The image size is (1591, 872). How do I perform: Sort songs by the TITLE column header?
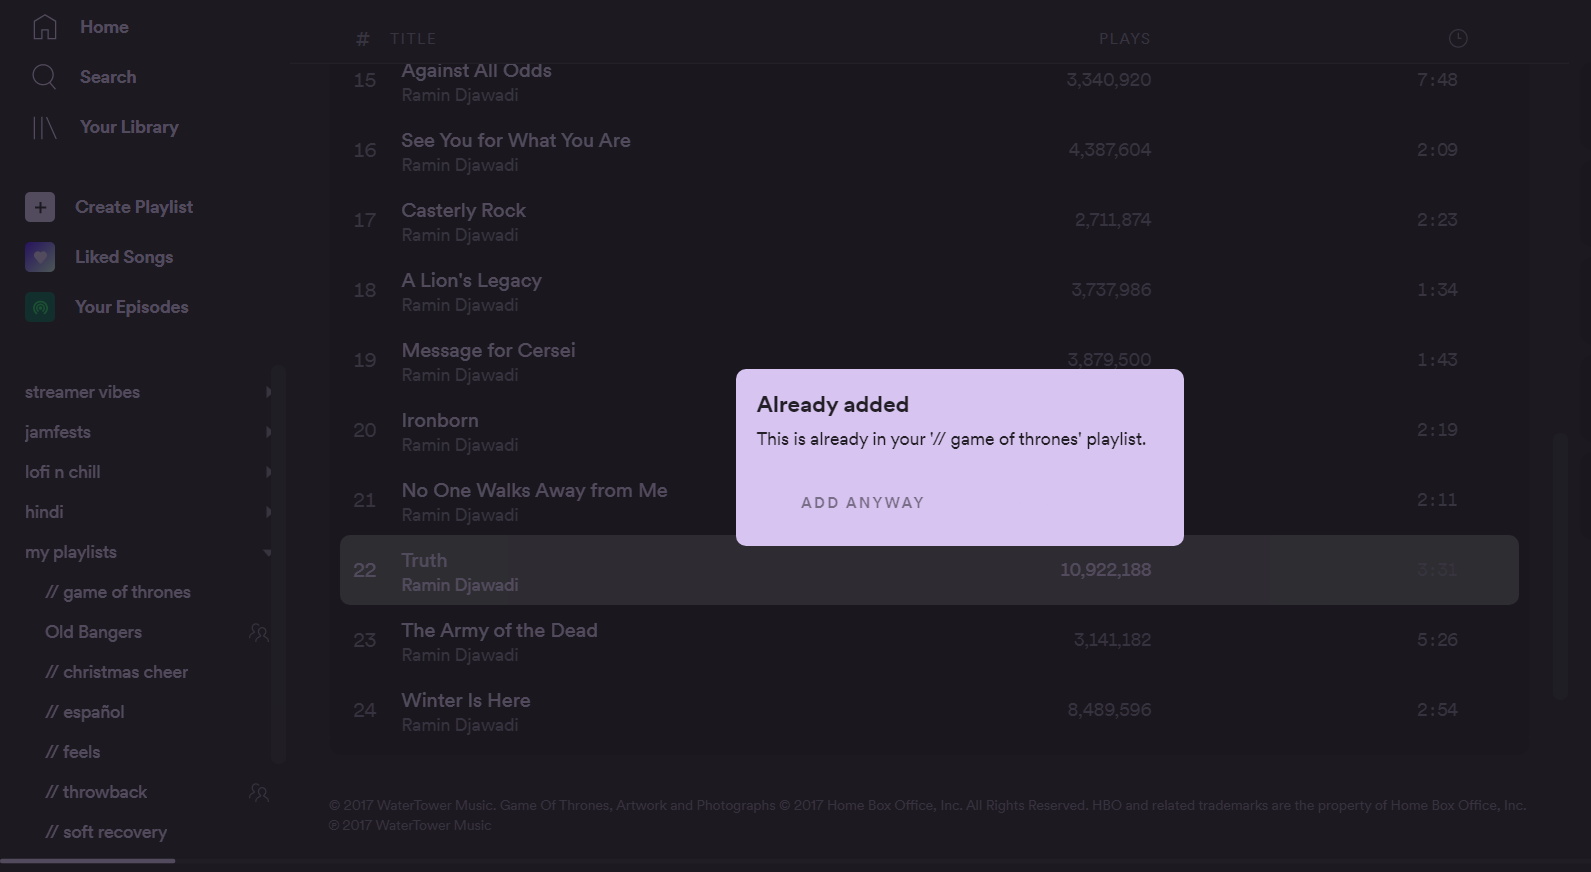tap(415, 38)
